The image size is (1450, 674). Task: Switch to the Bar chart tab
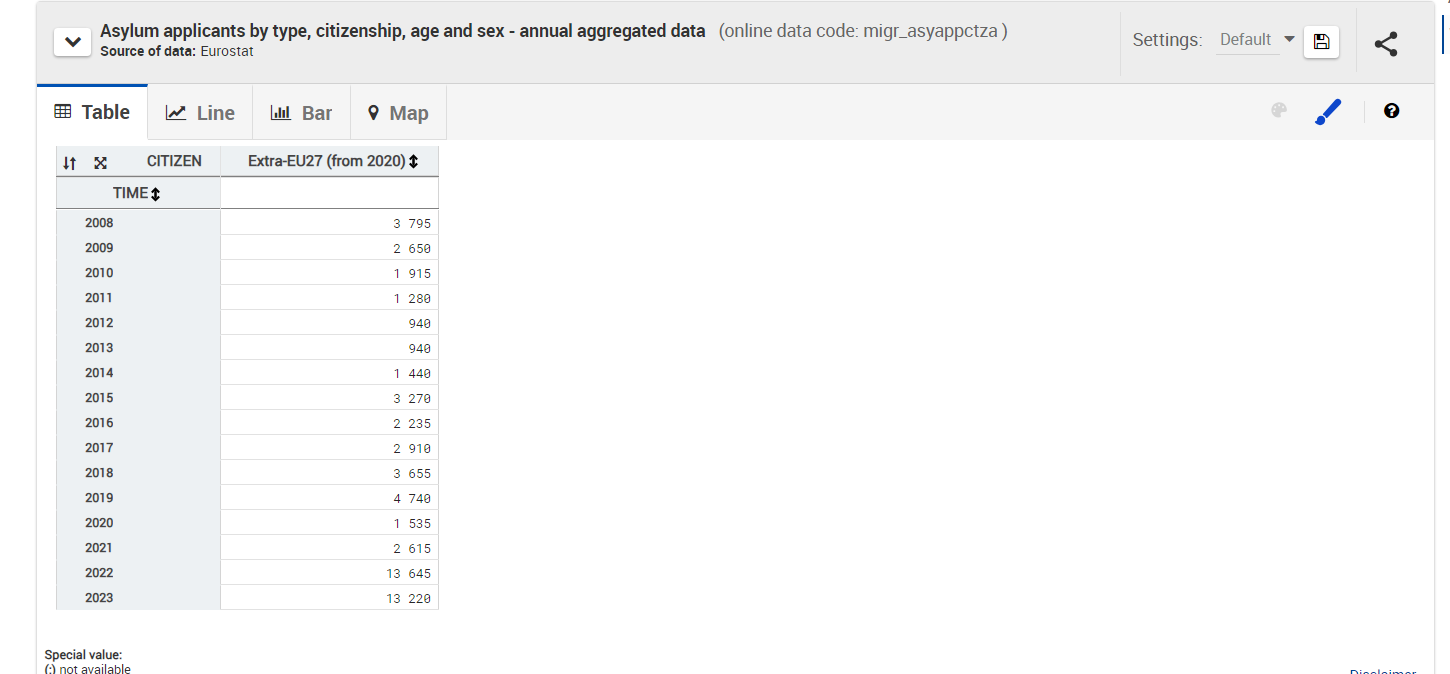pos(301,113)
